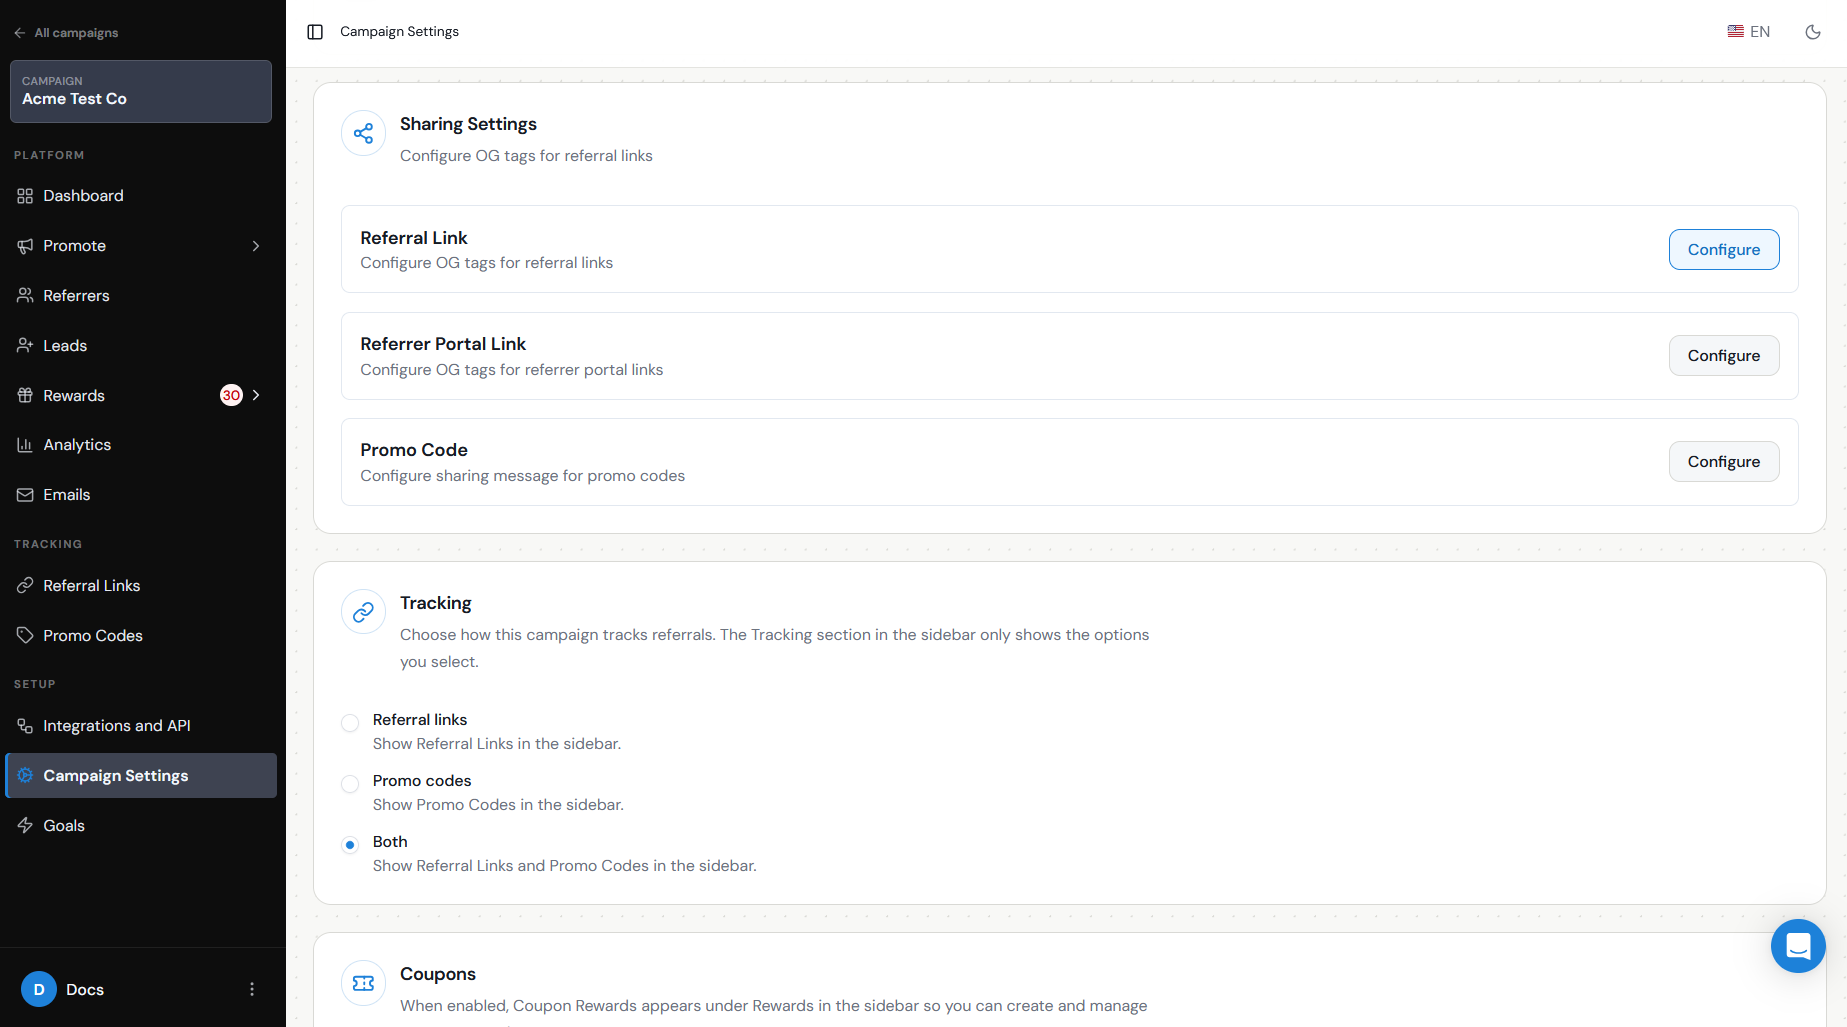Go to Leads in the sidebar
The image size is (1847, 1027).
coord(141,346)
